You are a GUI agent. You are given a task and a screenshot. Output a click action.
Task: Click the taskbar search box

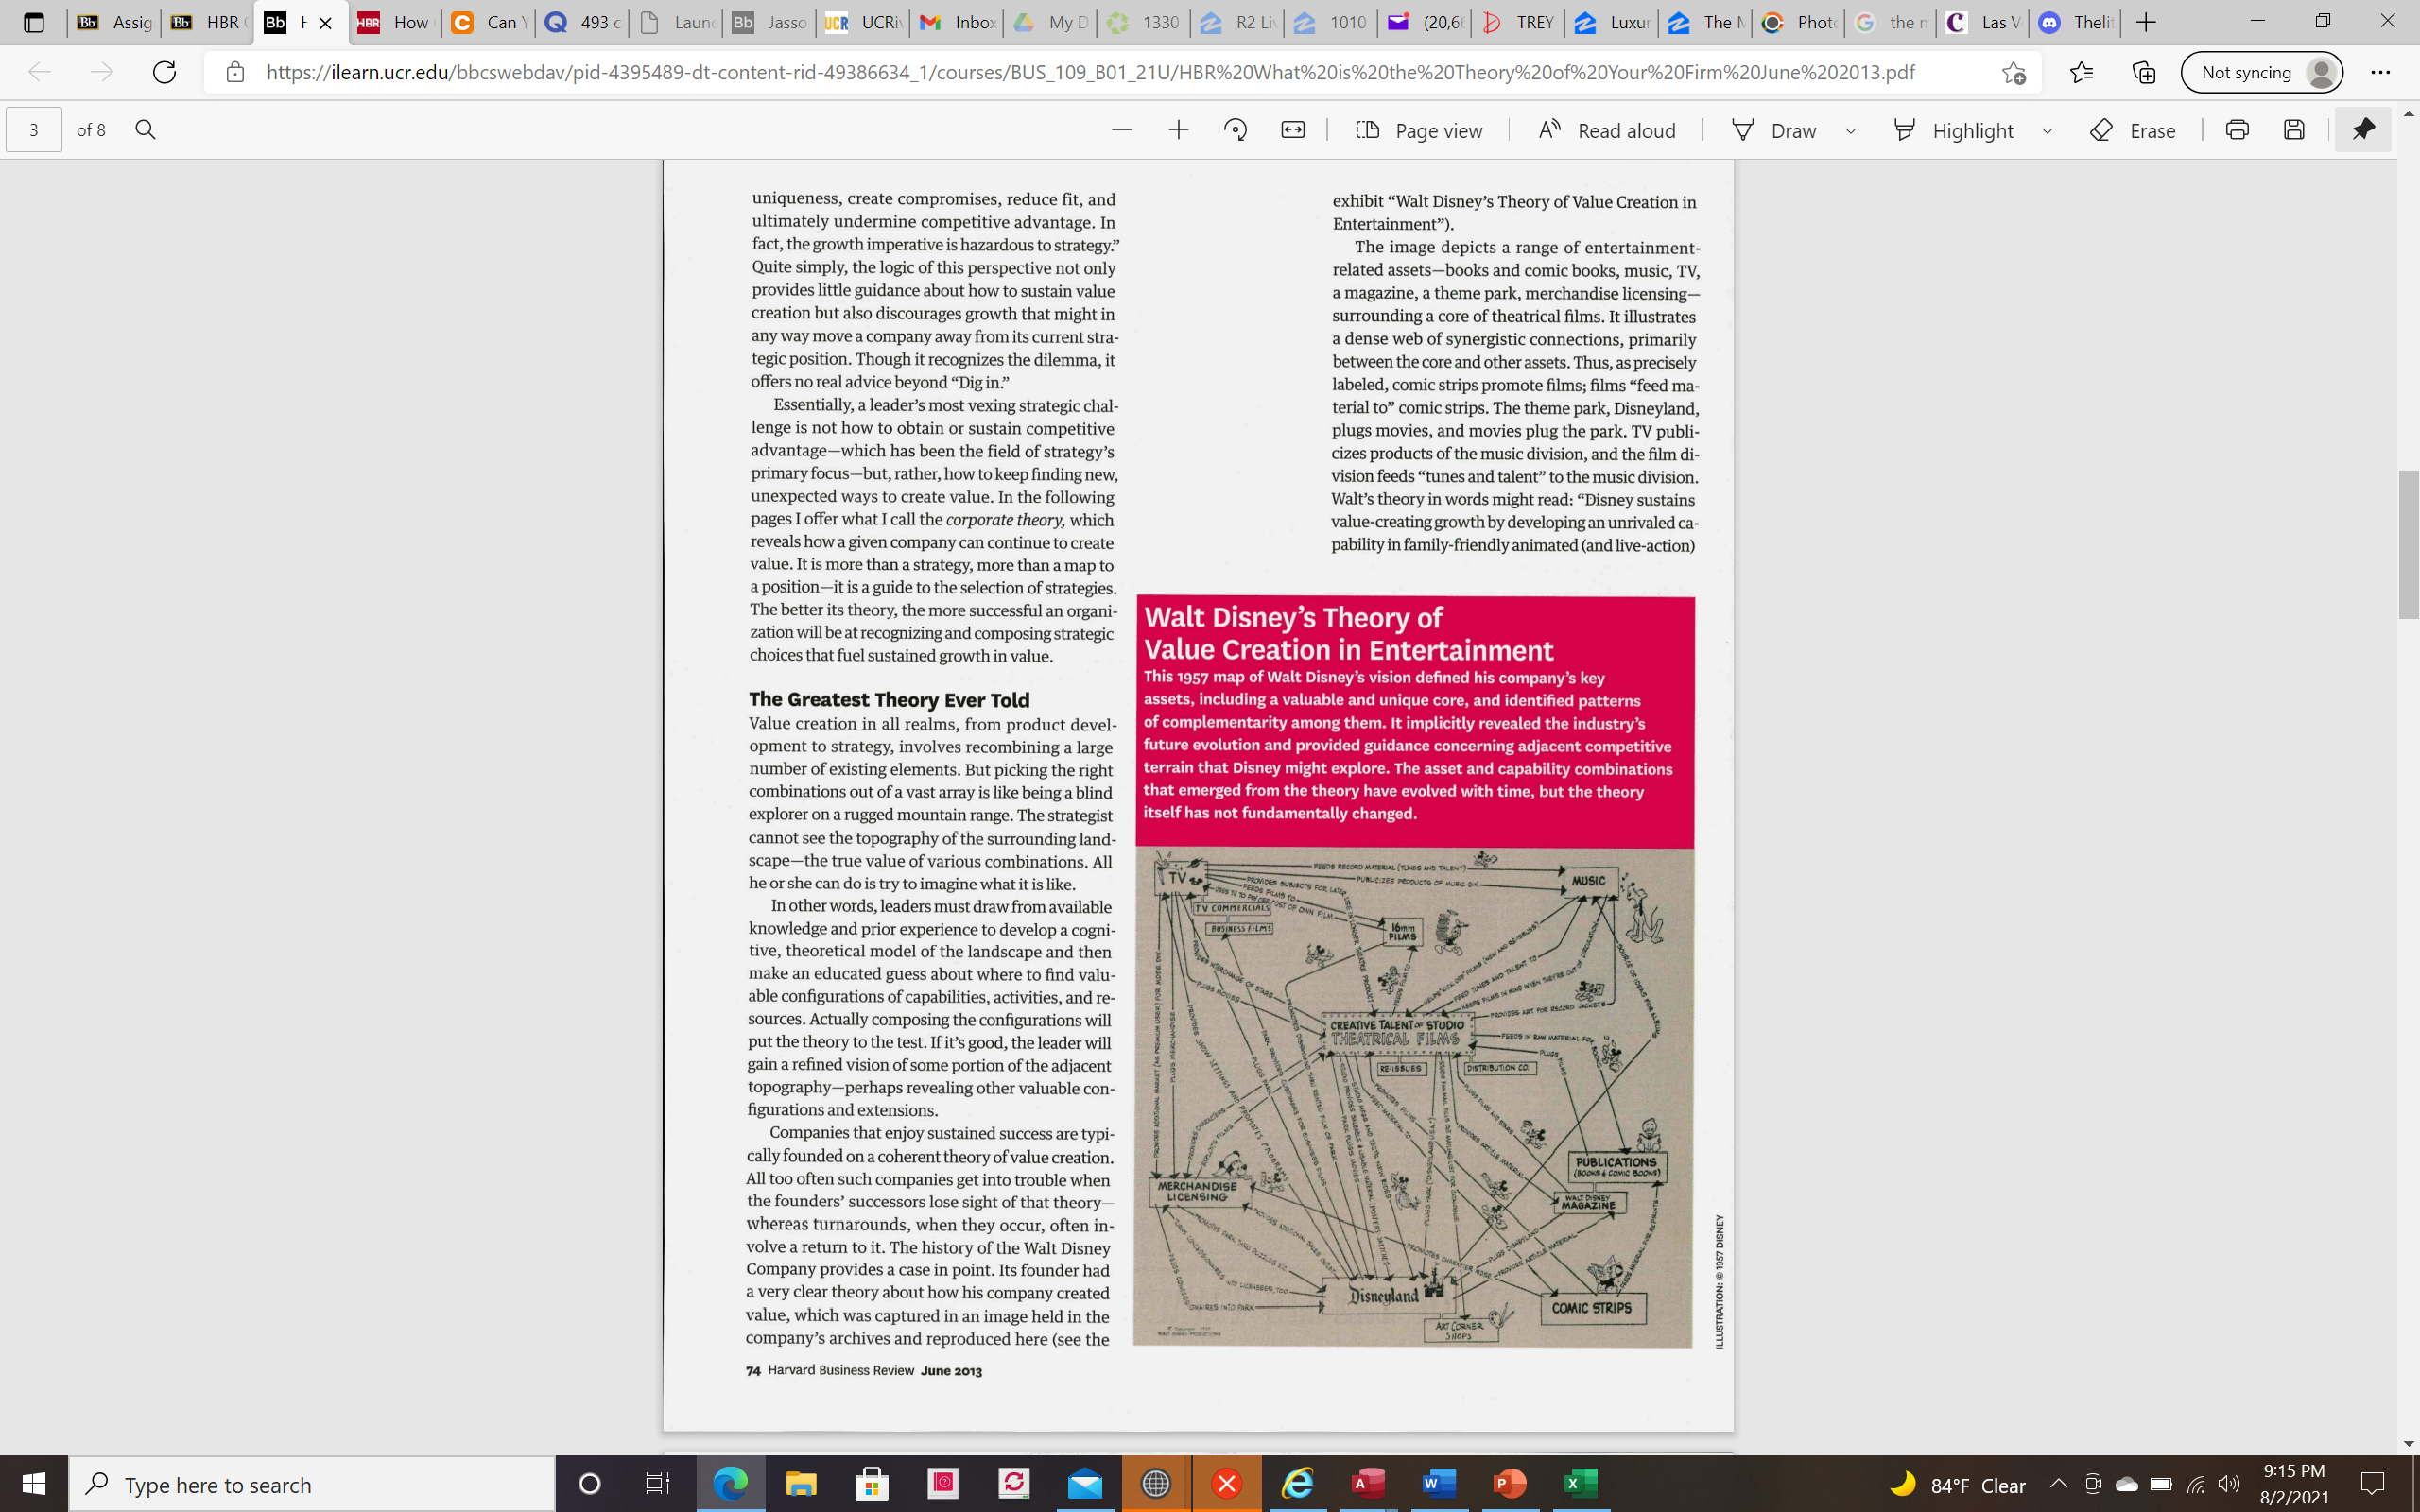coord(312,1484)
